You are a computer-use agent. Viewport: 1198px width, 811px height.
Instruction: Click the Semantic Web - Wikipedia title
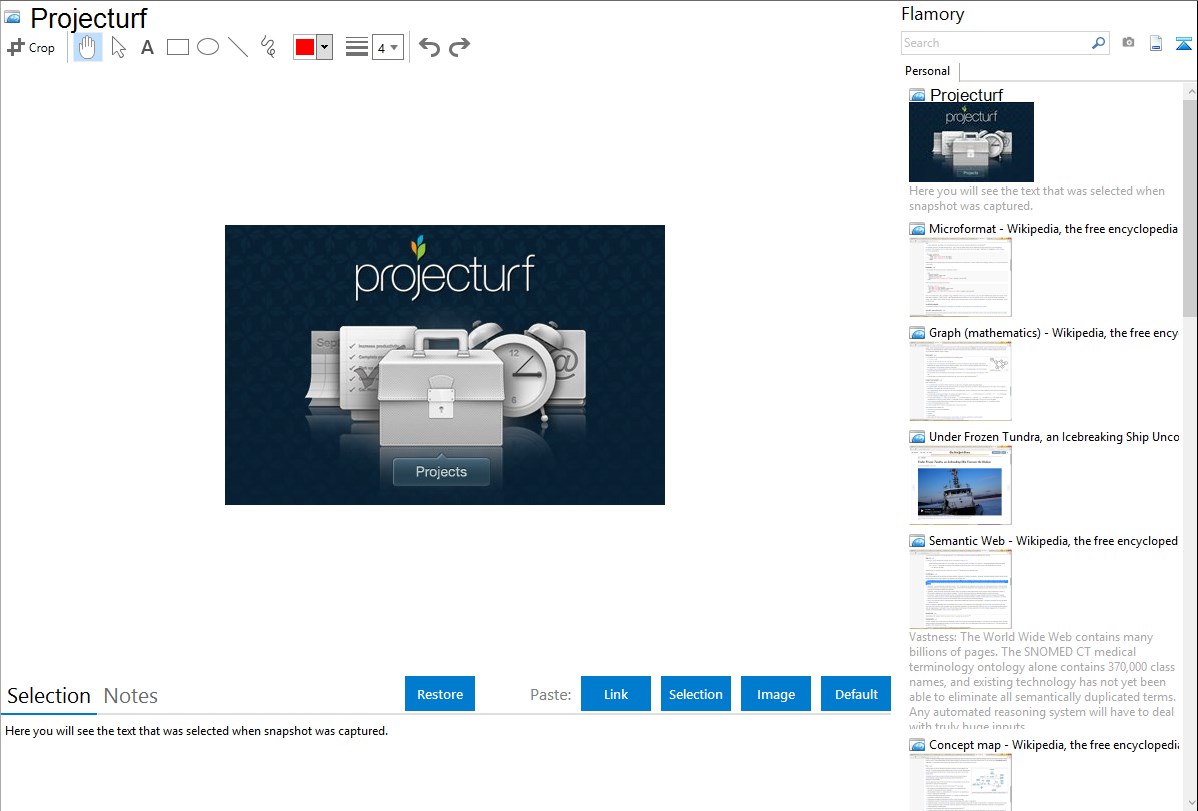(1053, 540)
